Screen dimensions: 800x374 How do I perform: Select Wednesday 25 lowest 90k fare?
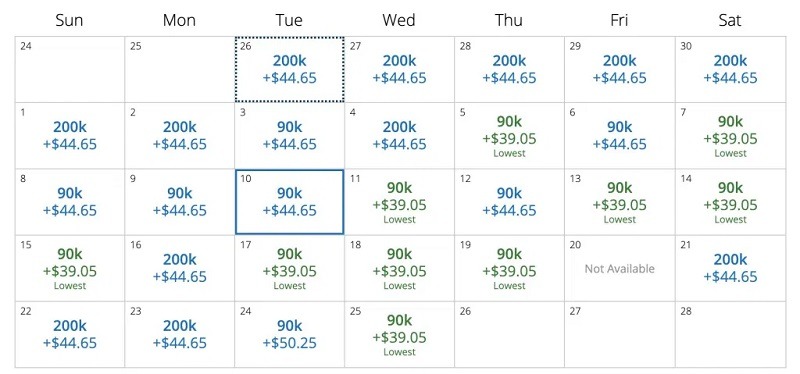(399, 335)
